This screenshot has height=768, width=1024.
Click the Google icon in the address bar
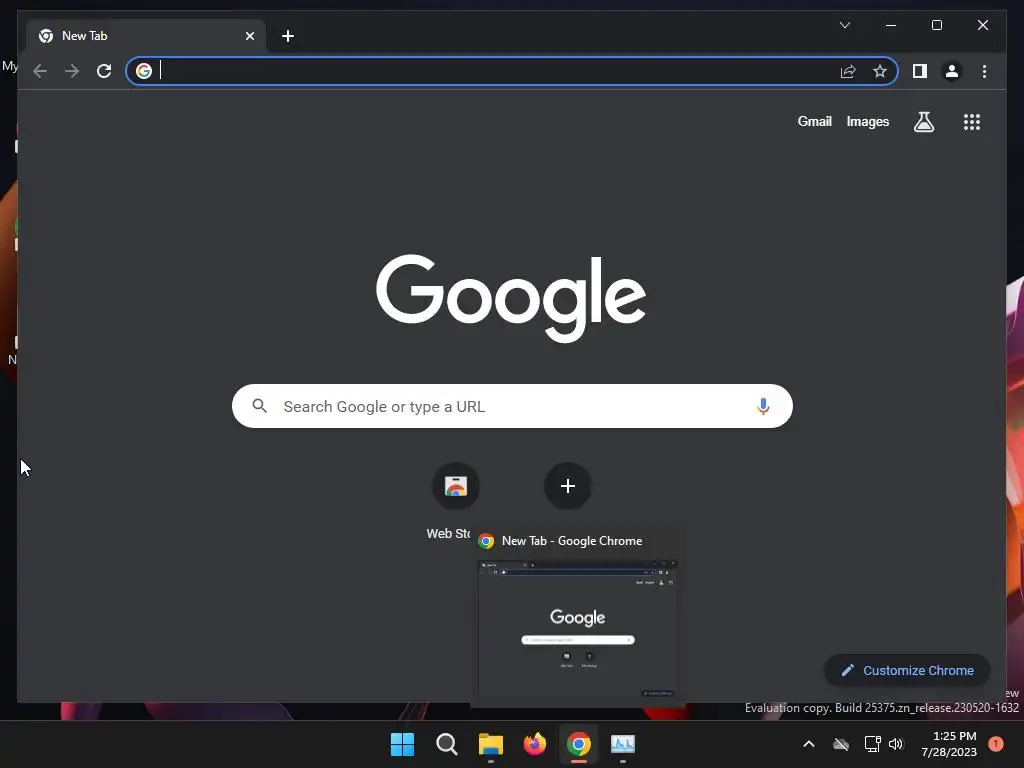point(144,71)
